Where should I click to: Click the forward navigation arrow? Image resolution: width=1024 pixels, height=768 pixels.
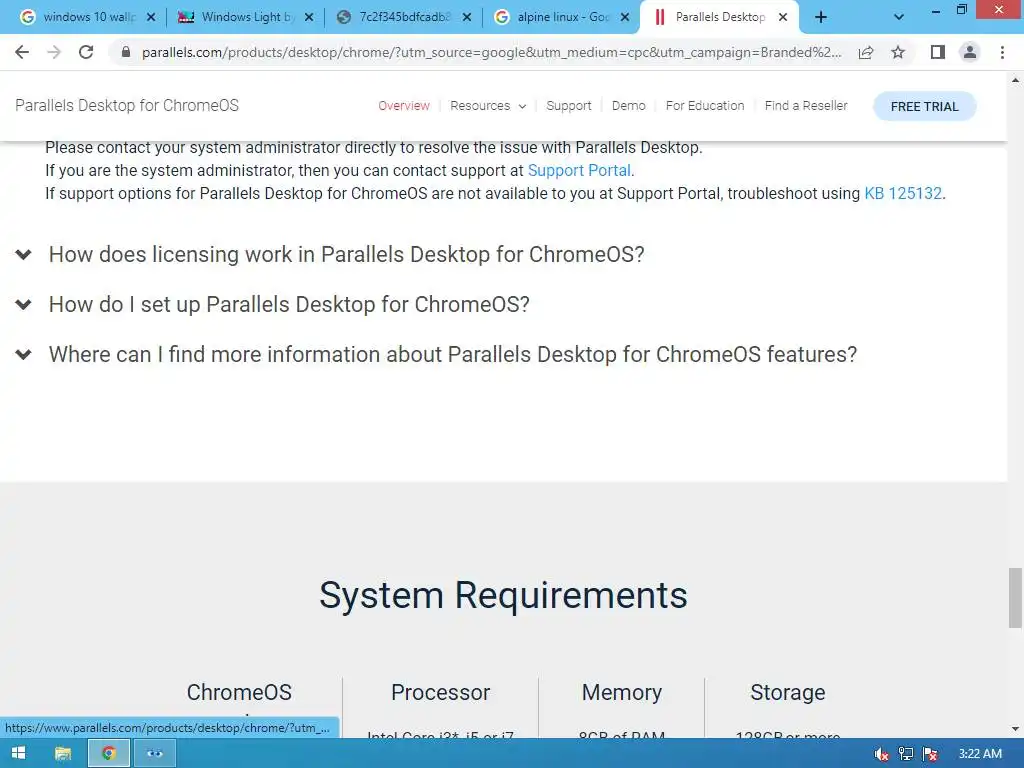[x=54, y=52]
